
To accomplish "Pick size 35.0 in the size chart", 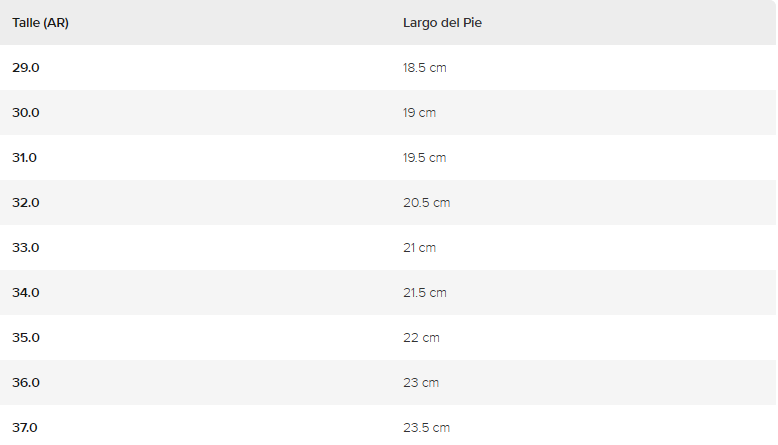I will tap(26, 338).
